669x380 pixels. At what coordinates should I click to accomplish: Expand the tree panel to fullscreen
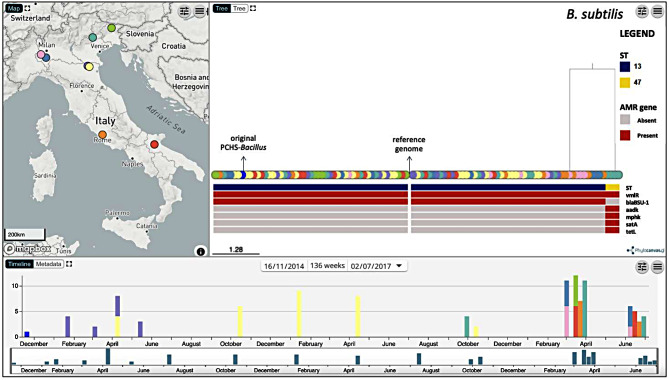pos(253,8)
